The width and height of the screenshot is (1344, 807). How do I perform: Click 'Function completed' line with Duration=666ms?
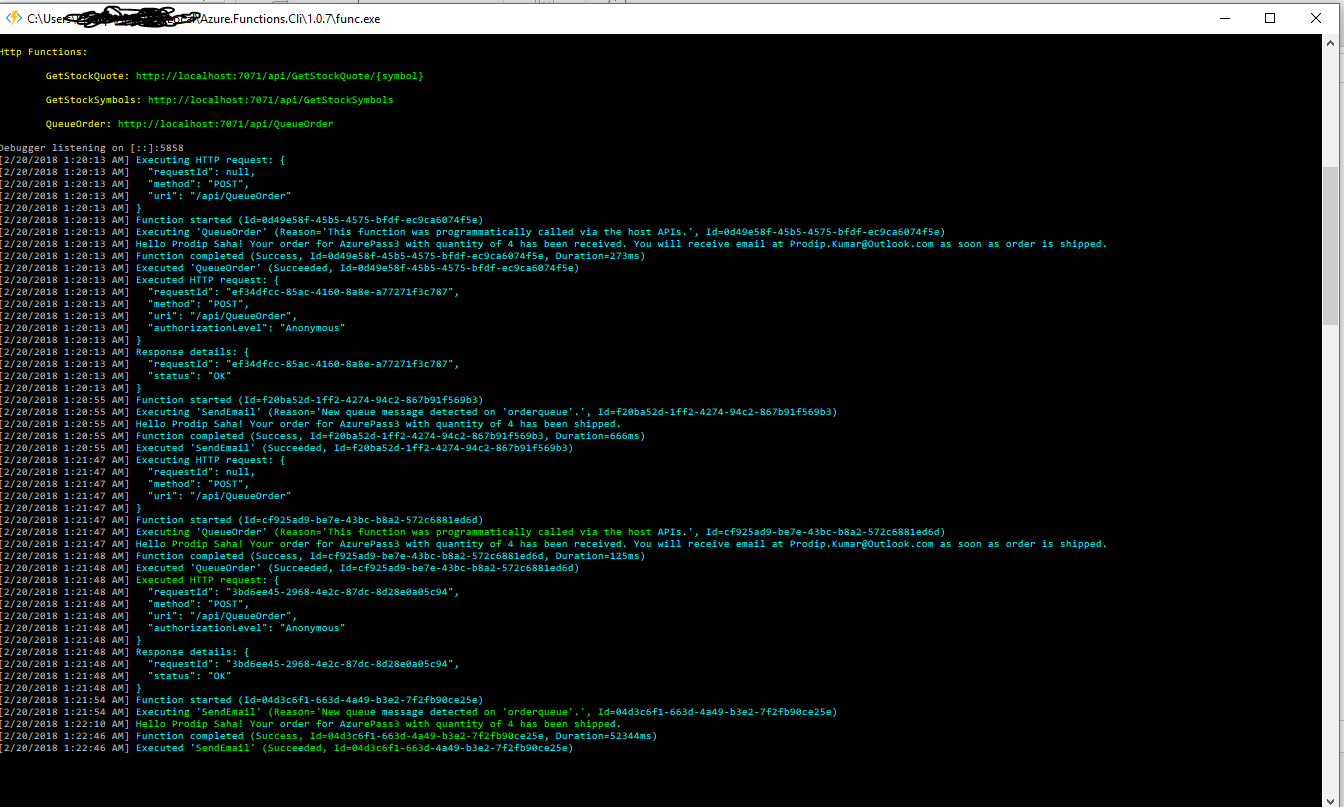(x=323, y=436)
